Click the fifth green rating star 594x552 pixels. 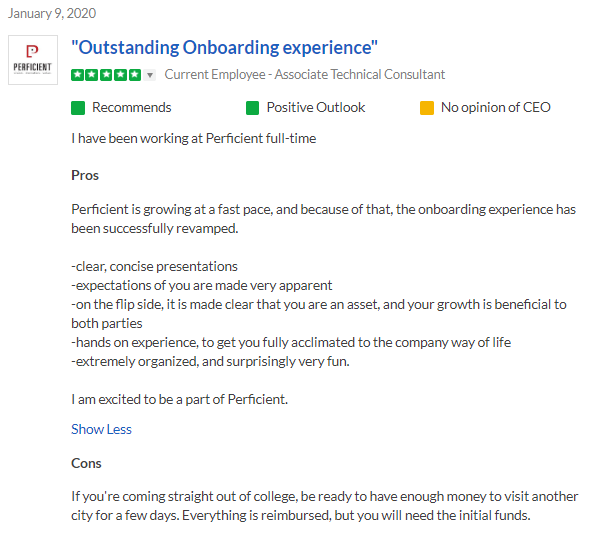pyautogui.click(x=134, y=75)
